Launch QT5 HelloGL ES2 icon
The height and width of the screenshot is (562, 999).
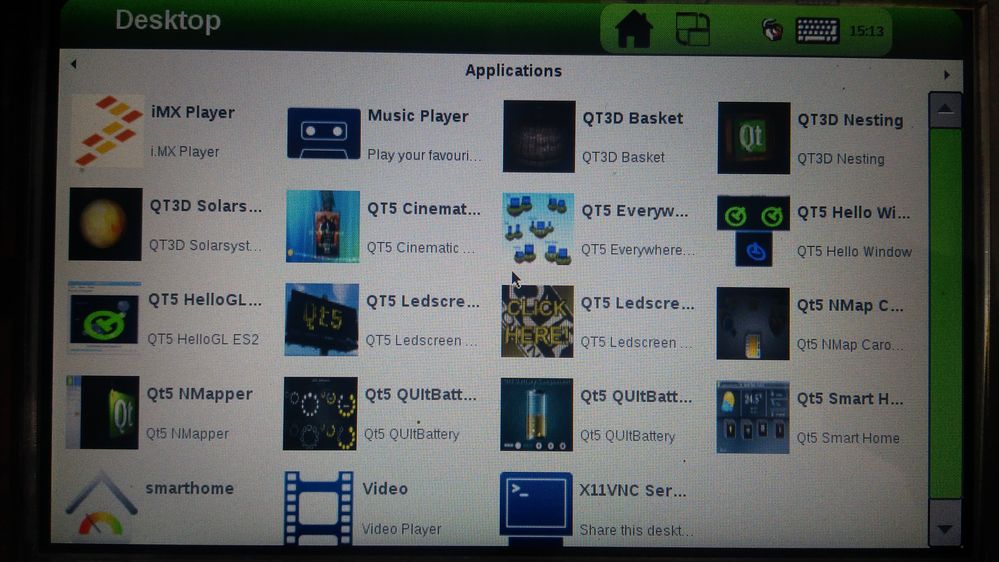click(x=104, y=318)
